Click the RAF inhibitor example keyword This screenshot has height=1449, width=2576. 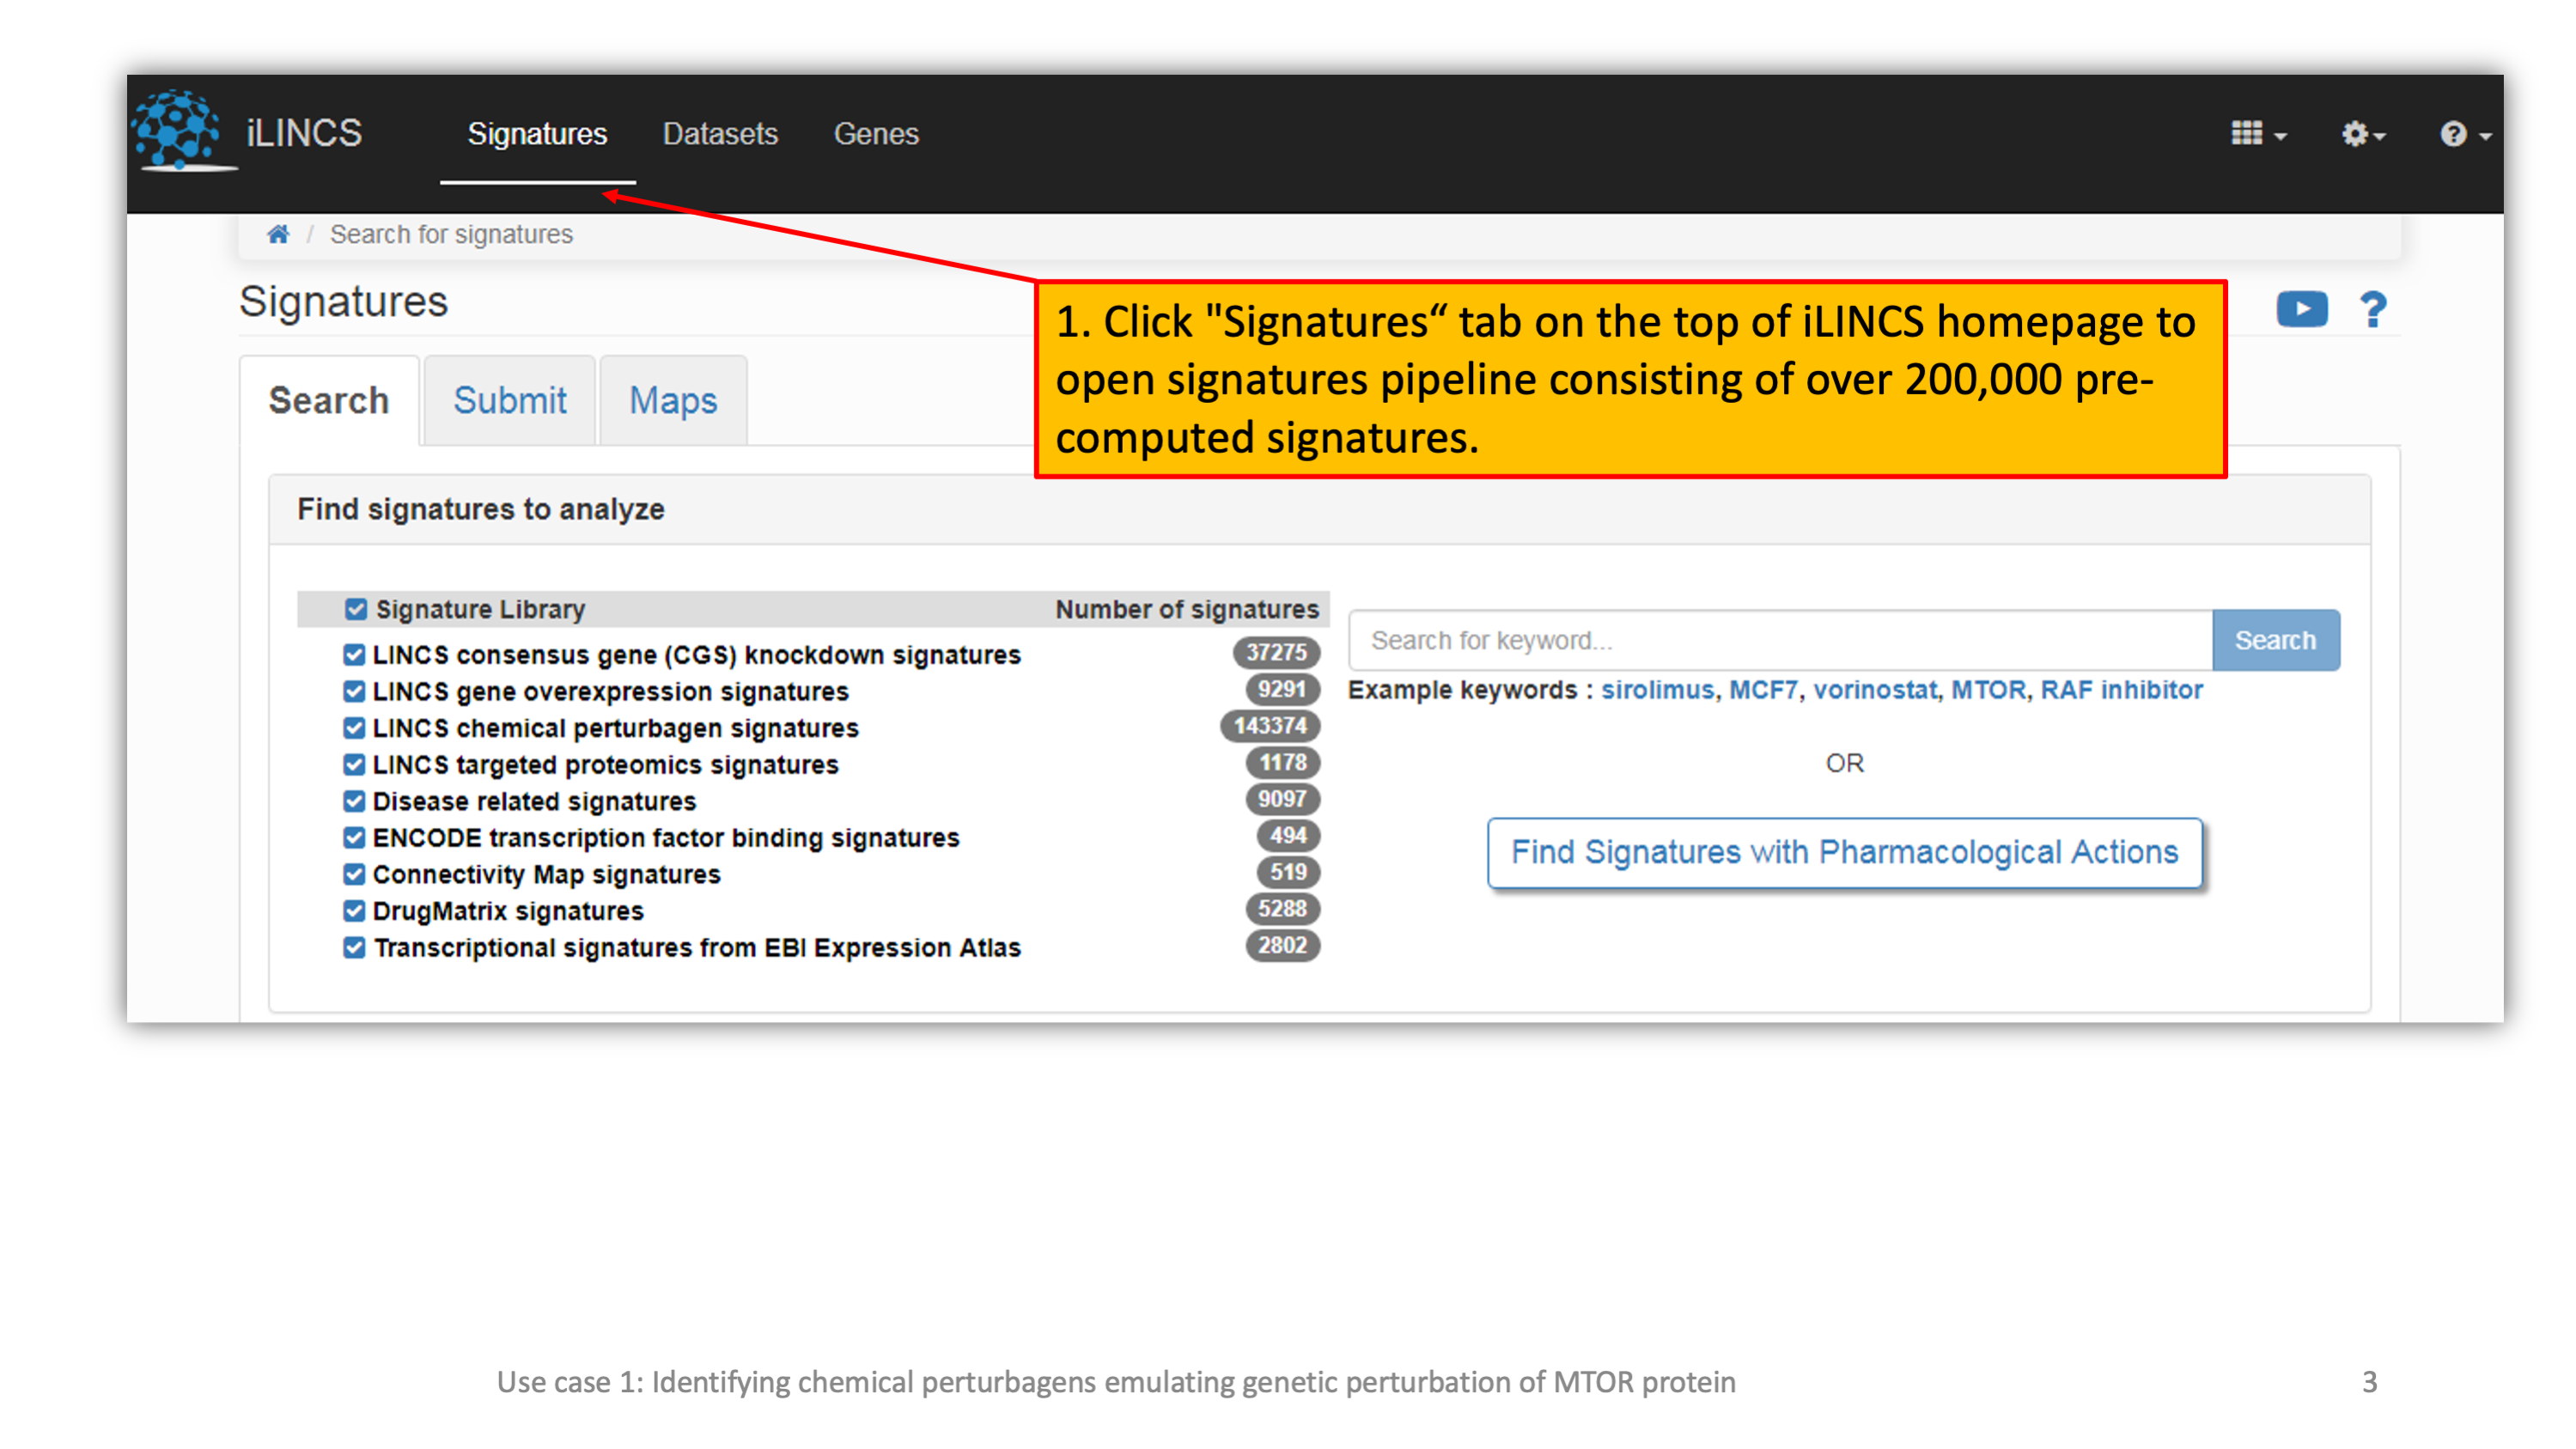(x=2121, y=690)
